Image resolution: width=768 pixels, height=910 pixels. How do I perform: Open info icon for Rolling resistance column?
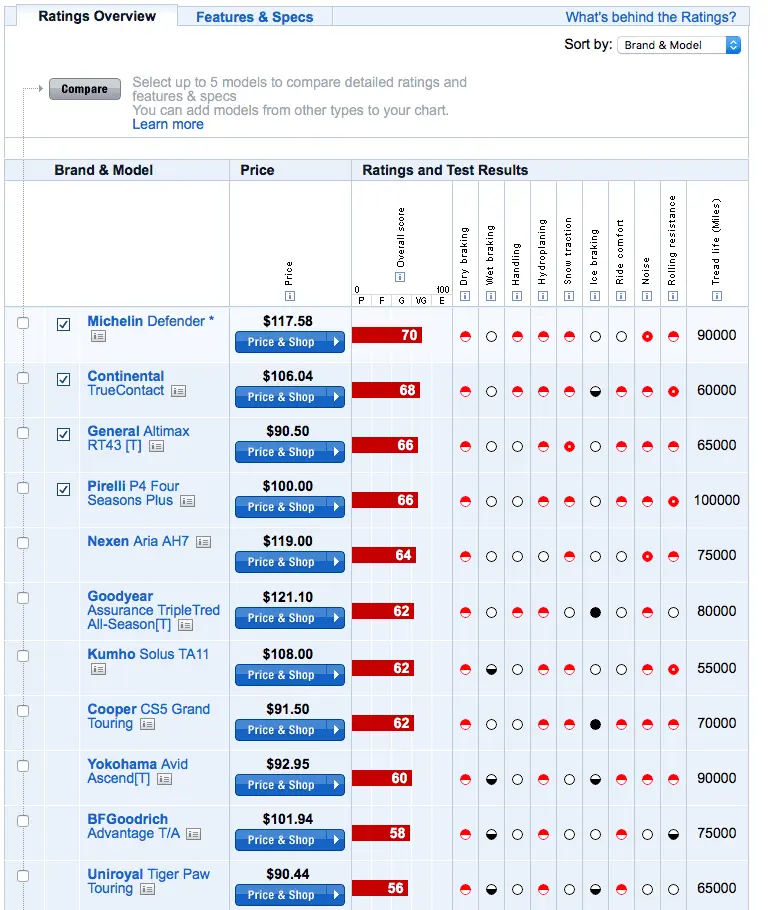click(x=673, y=296)
